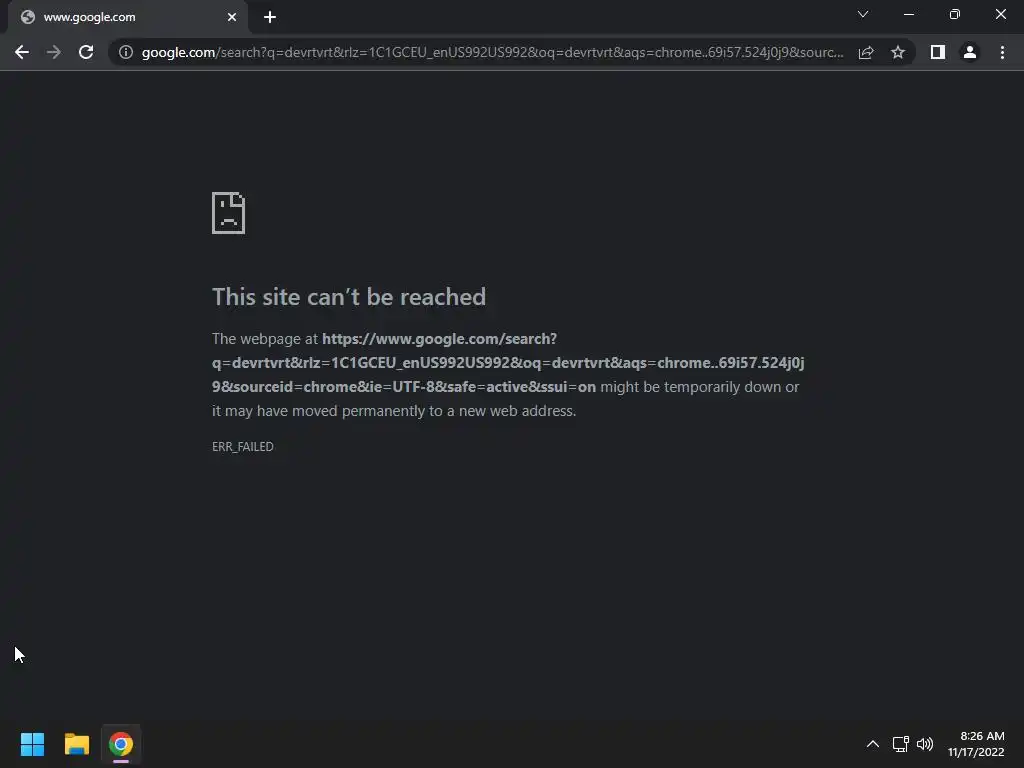View site information icon in address bar
The image size is (1024, 768).
coord(126,52)
